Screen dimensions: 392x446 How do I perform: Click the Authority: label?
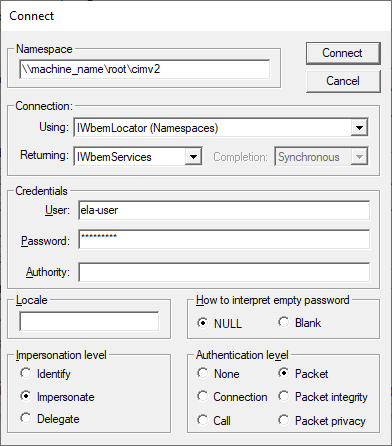tap(48, 272)
